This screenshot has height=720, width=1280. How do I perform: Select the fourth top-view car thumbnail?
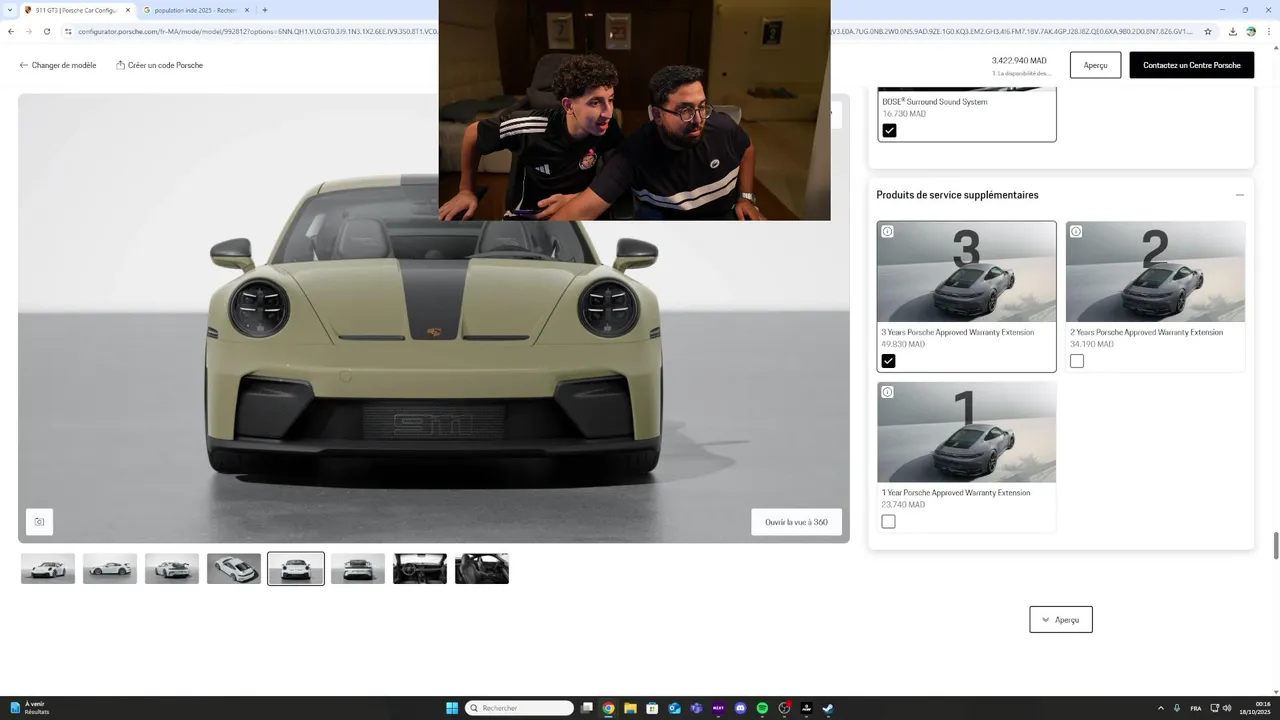coord(234,569)
